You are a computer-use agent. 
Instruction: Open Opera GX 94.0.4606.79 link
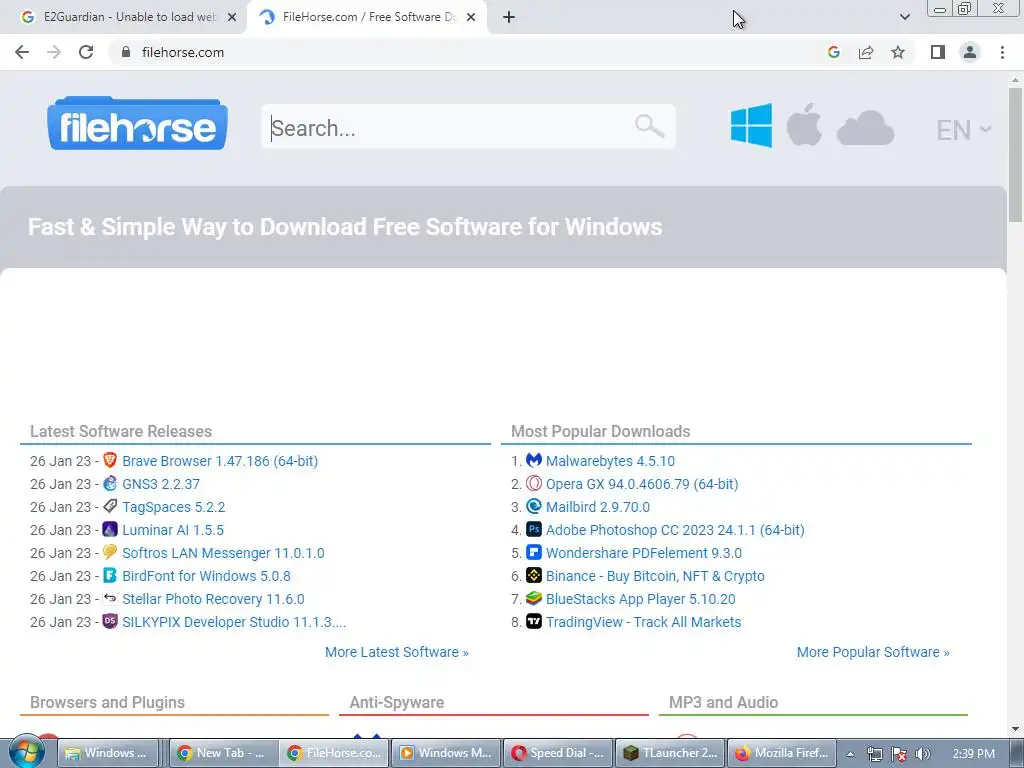click(642, 484)
